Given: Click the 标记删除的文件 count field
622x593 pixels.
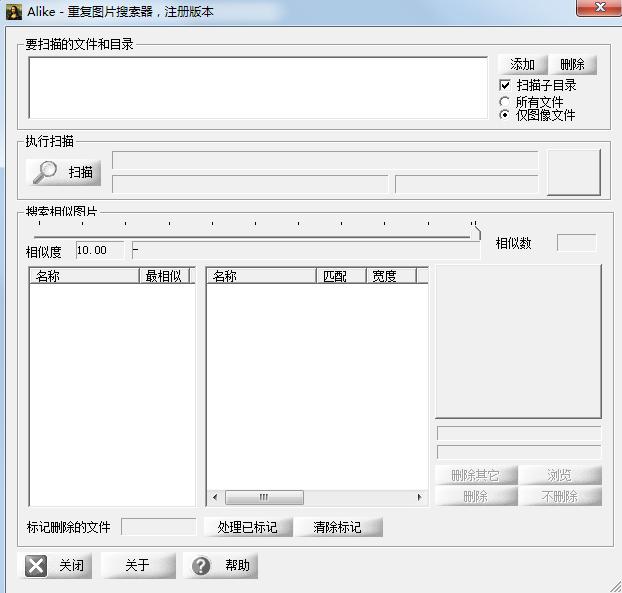Looking at the screenshot, I should click(159, 527).
